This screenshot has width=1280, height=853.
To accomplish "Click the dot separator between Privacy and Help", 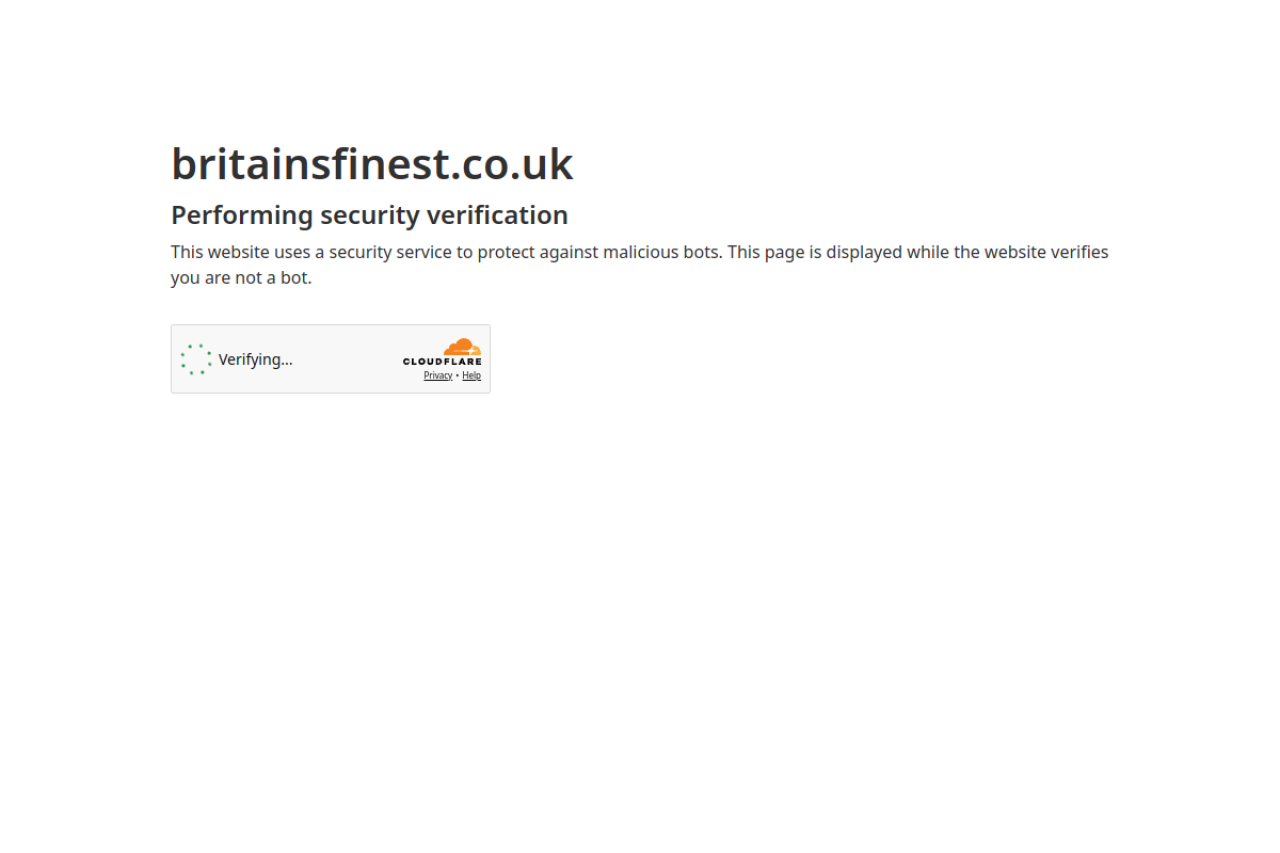I will click(457, 376).
